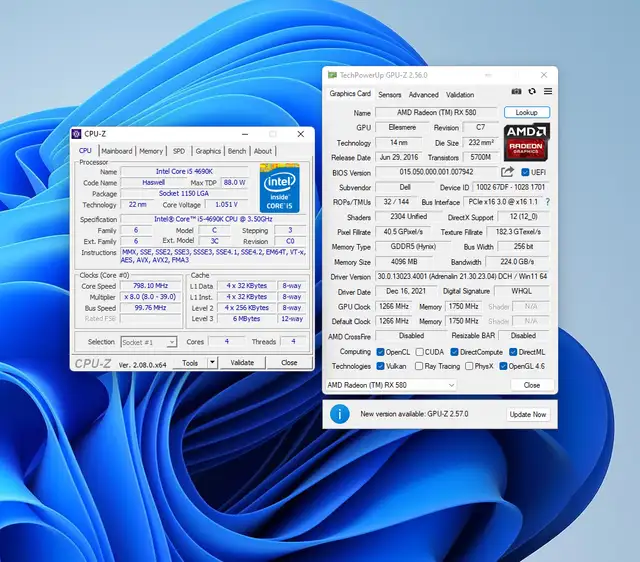
Task: Open Socket #1 selection dropdown in CPU-Z
Action: 149,342
